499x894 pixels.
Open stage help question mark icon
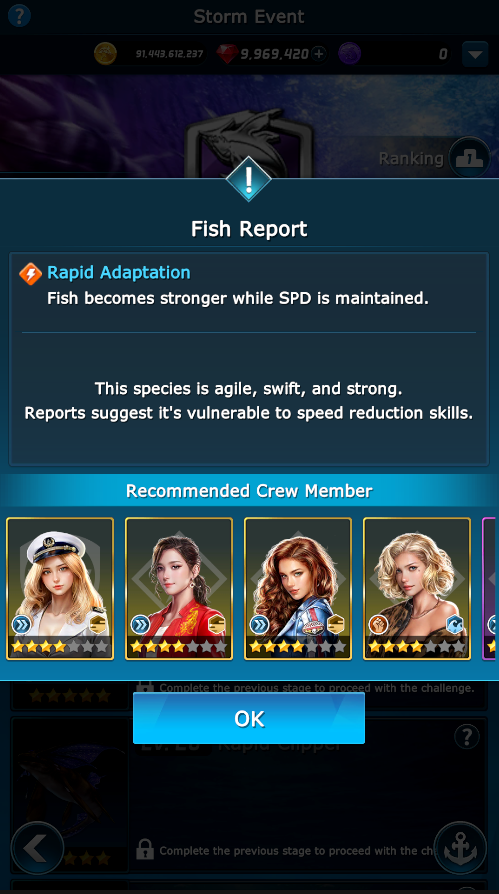(x=466, y=735)
